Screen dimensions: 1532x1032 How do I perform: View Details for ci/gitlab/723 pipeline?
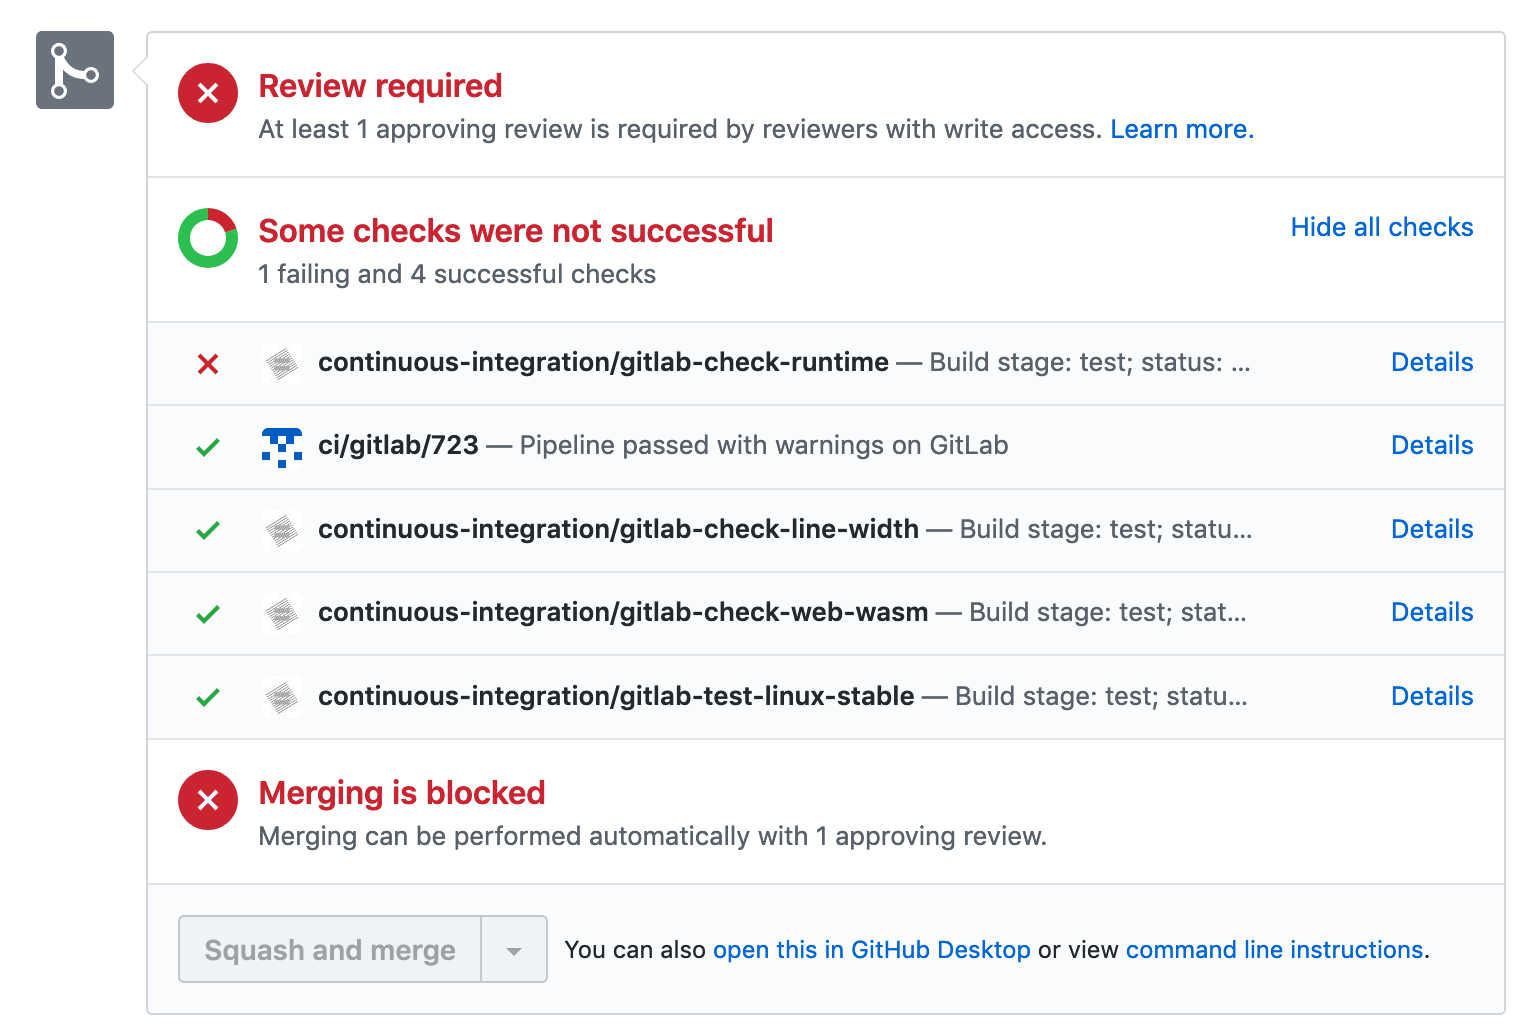point(1432,445)
